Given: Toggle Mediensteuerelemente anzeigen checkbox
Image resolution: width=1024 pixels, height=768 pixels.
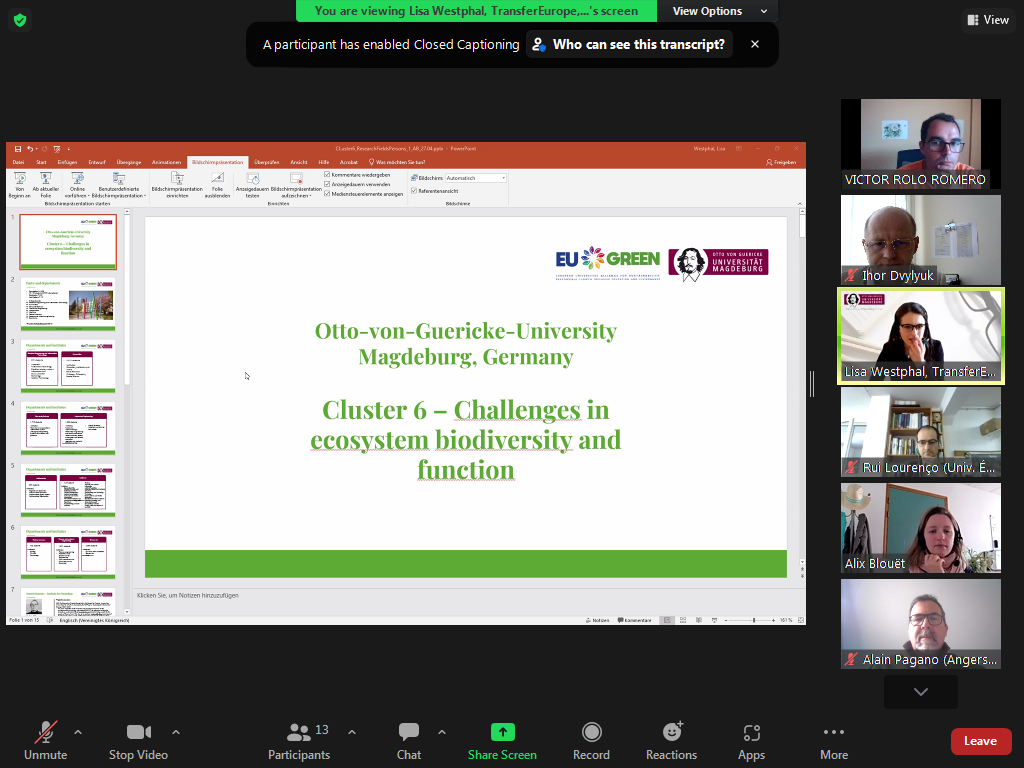Looking at the screenshot, I should (327, 193).
